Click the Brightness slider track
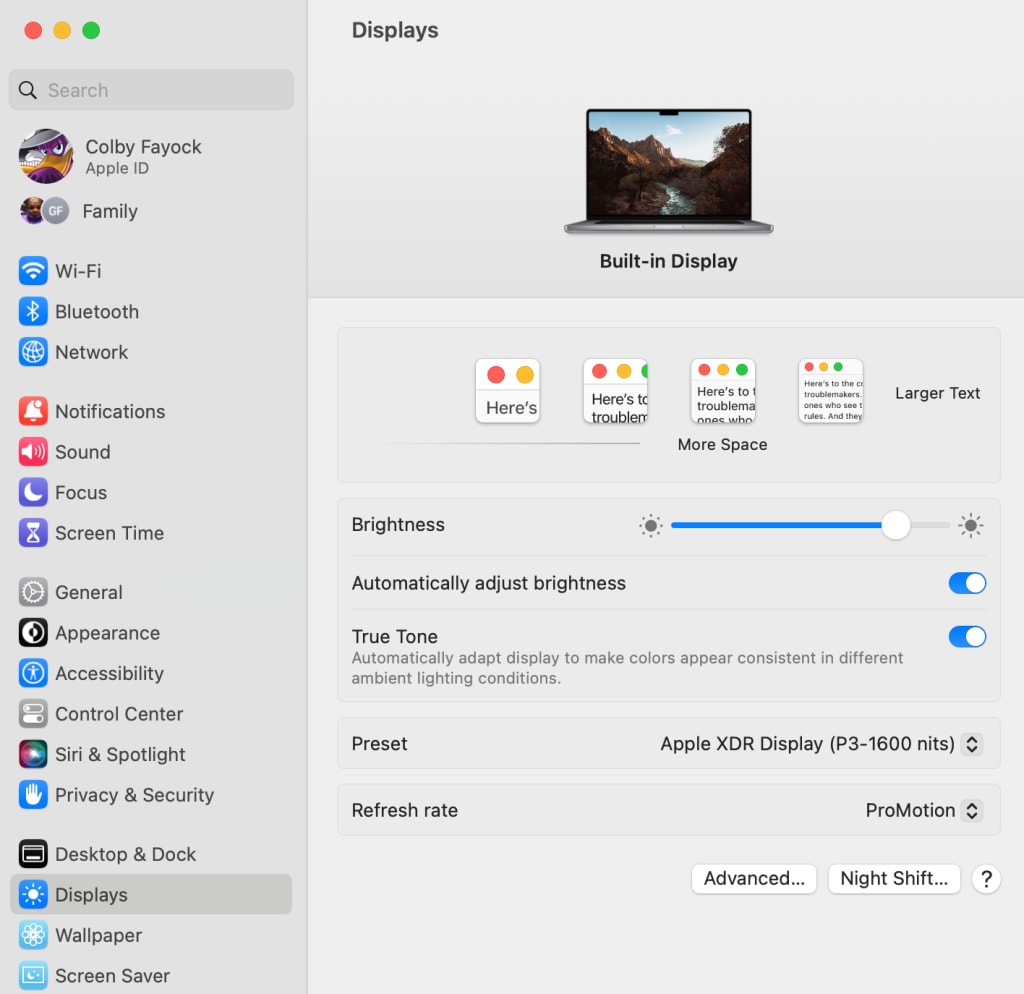 (810, 525)
